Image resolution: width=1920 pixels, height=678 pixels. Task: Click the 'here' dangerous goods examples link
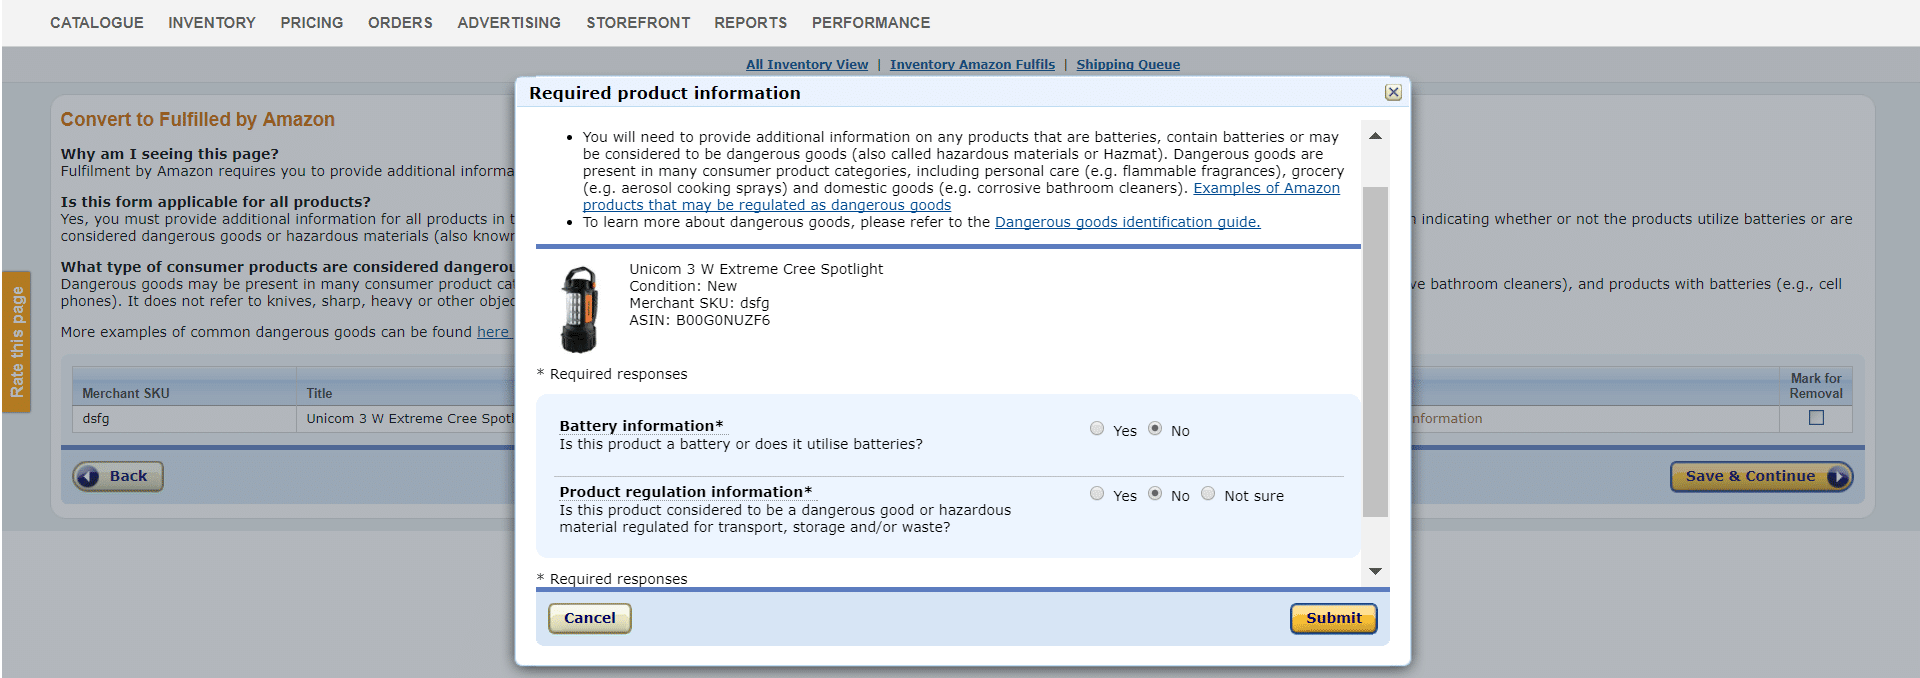pos(493,332)
